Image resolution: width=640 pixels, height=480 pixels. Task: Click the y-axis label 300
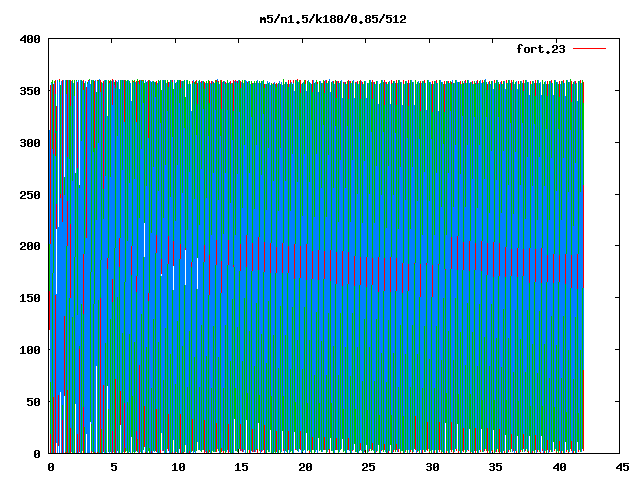(x=30, y=143)
